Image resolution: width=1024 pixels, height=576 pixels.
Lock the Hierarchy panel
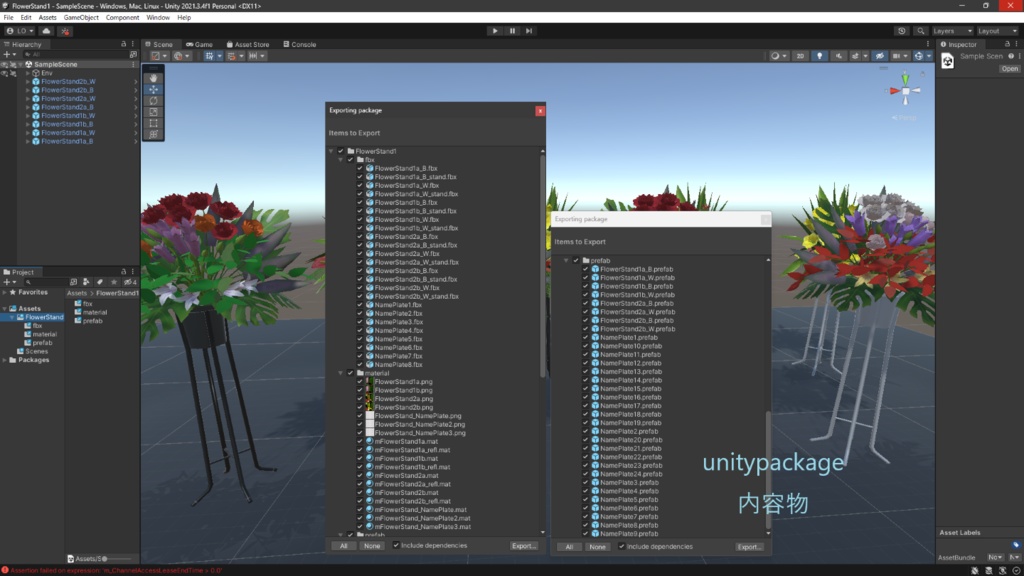point(123,44)
